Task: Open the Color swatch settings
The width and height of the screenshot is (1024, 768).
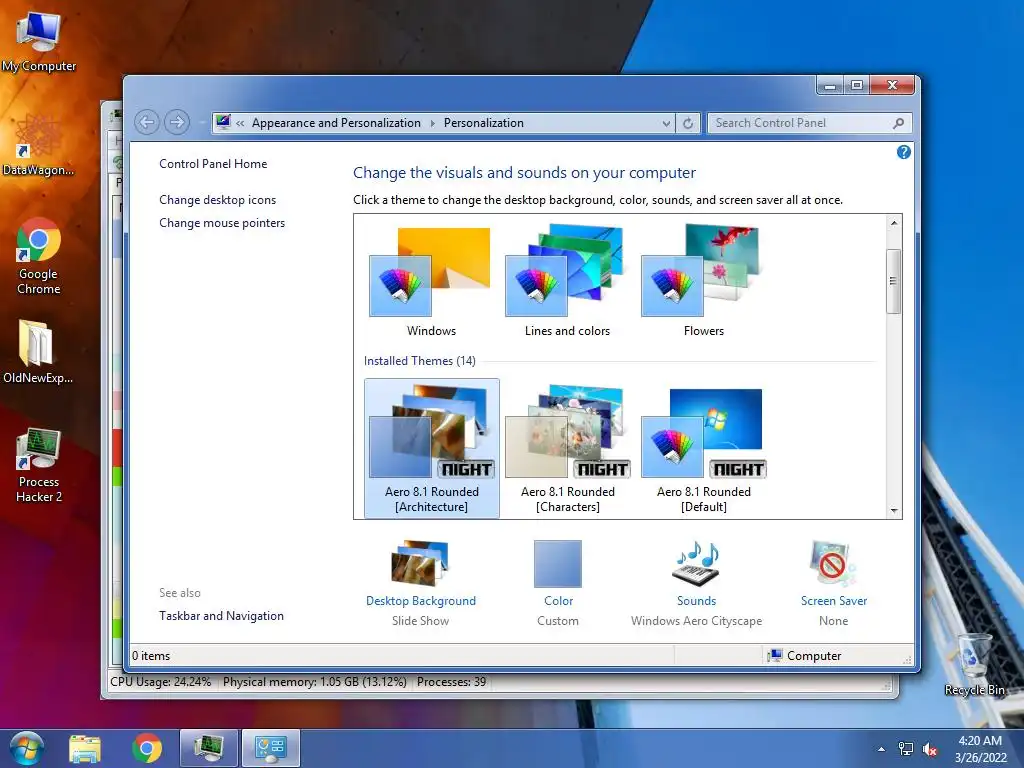Action: [558, 564]
